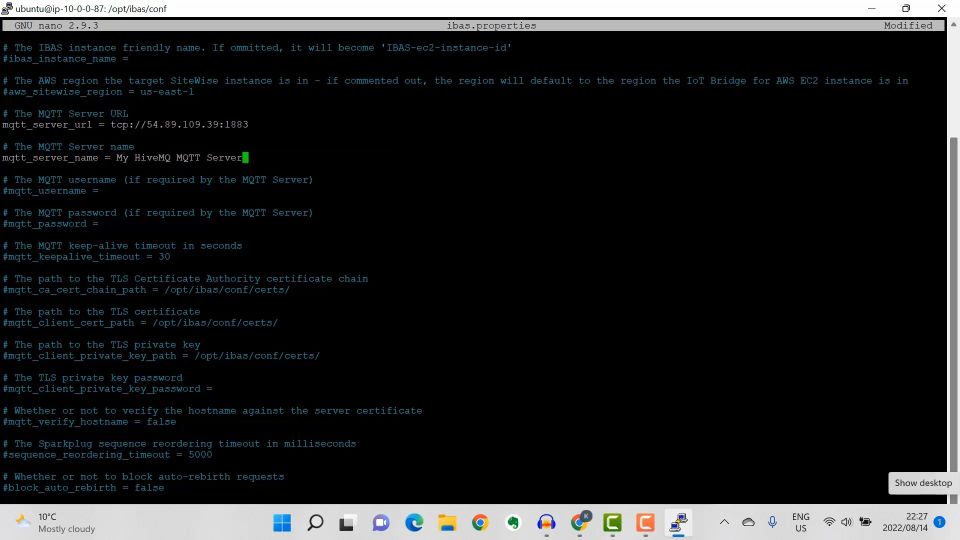Click the #mqtt_ca_cert_chain_path line

point(146,290)
